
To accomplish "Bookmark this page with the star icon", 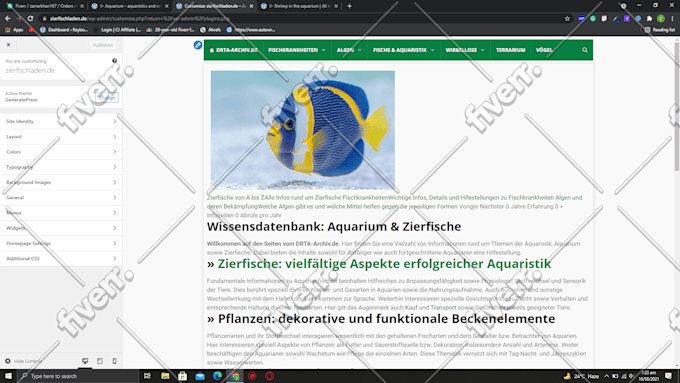I will [567, 19].
